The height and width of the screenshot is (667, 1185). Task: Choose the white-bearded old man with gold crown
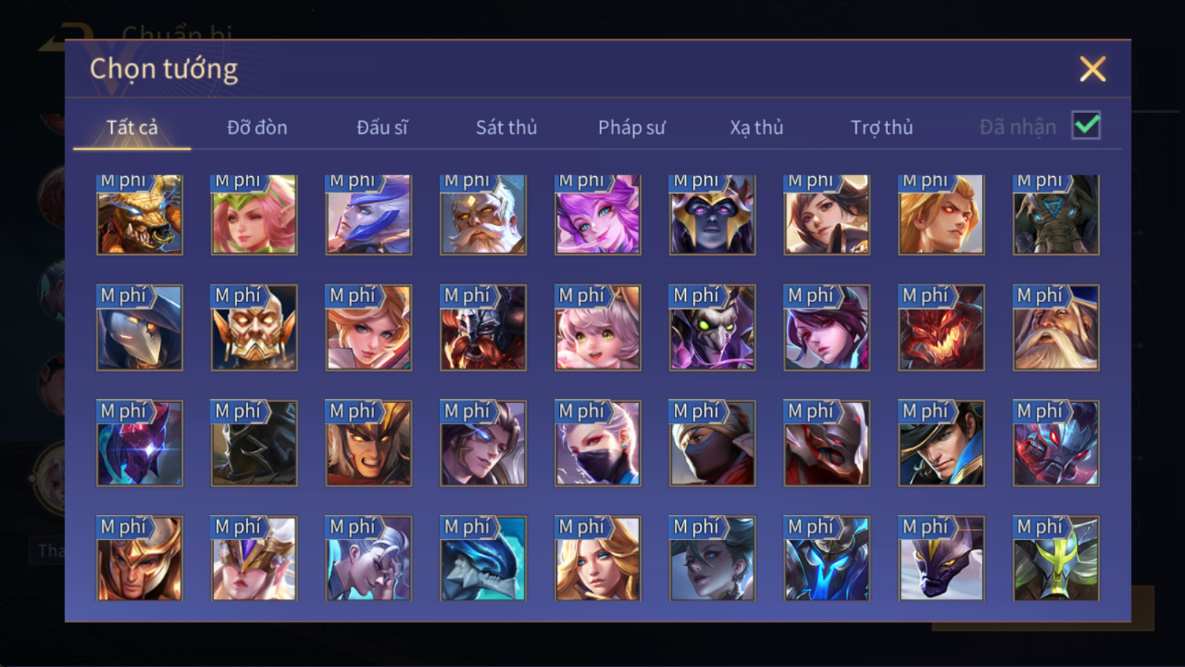[x=483, y=215]
